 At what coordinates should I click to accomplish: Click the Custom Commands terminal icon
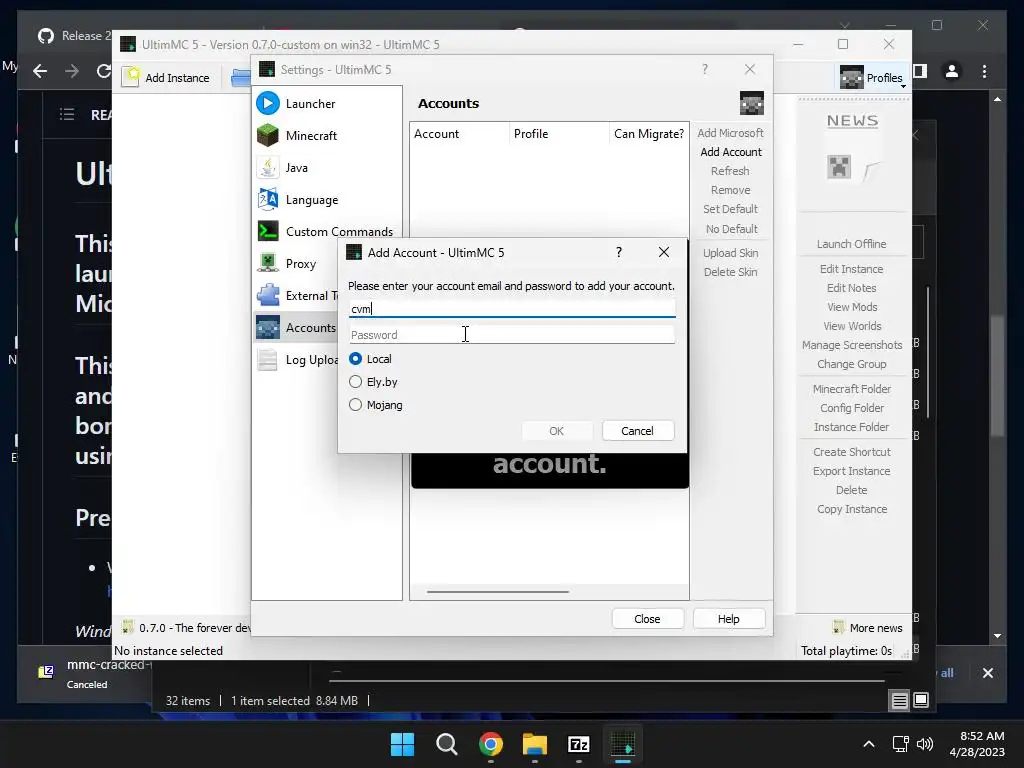pos(268,231)
